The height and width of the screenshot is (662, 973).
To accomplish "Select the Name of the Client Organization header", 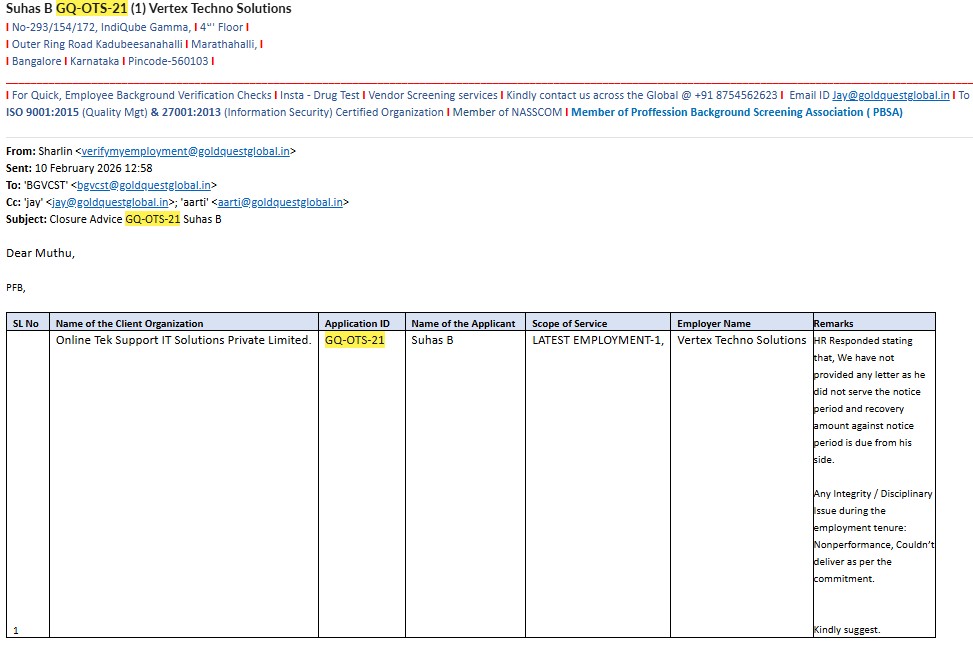I will (184, 322).
